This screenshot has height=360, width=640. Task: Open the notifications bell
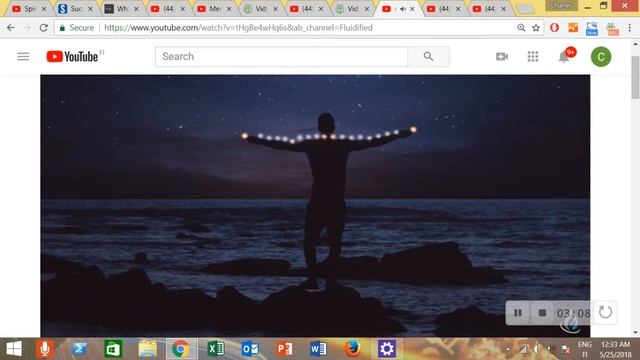(564, 56)
